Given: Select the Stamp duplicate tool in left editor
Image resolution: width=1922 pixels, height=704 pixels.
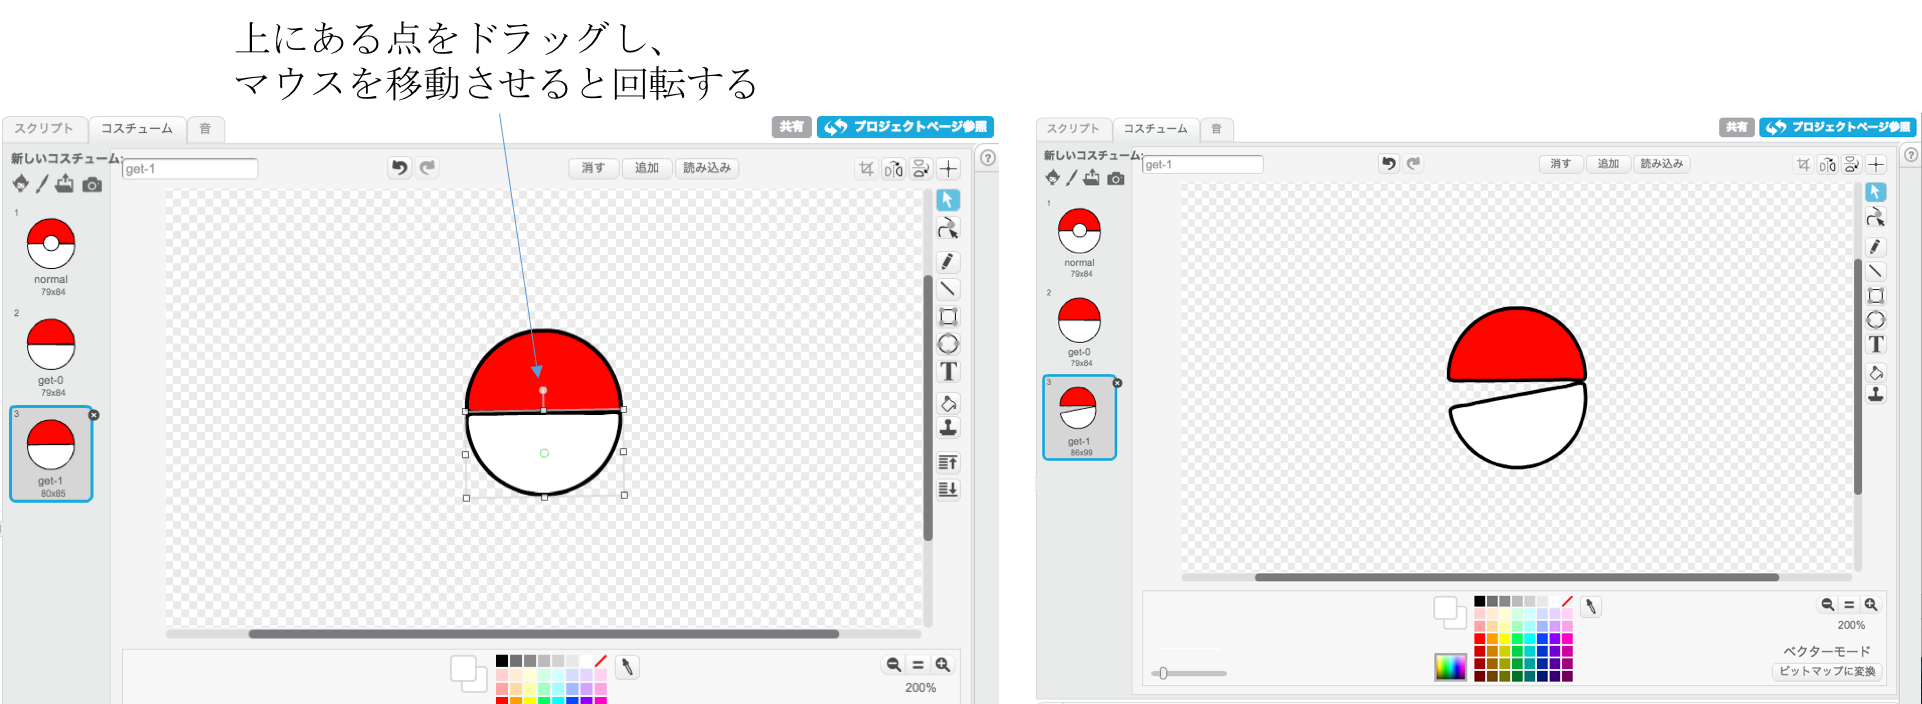Looking at the screenshot, I should coord(948,428).
